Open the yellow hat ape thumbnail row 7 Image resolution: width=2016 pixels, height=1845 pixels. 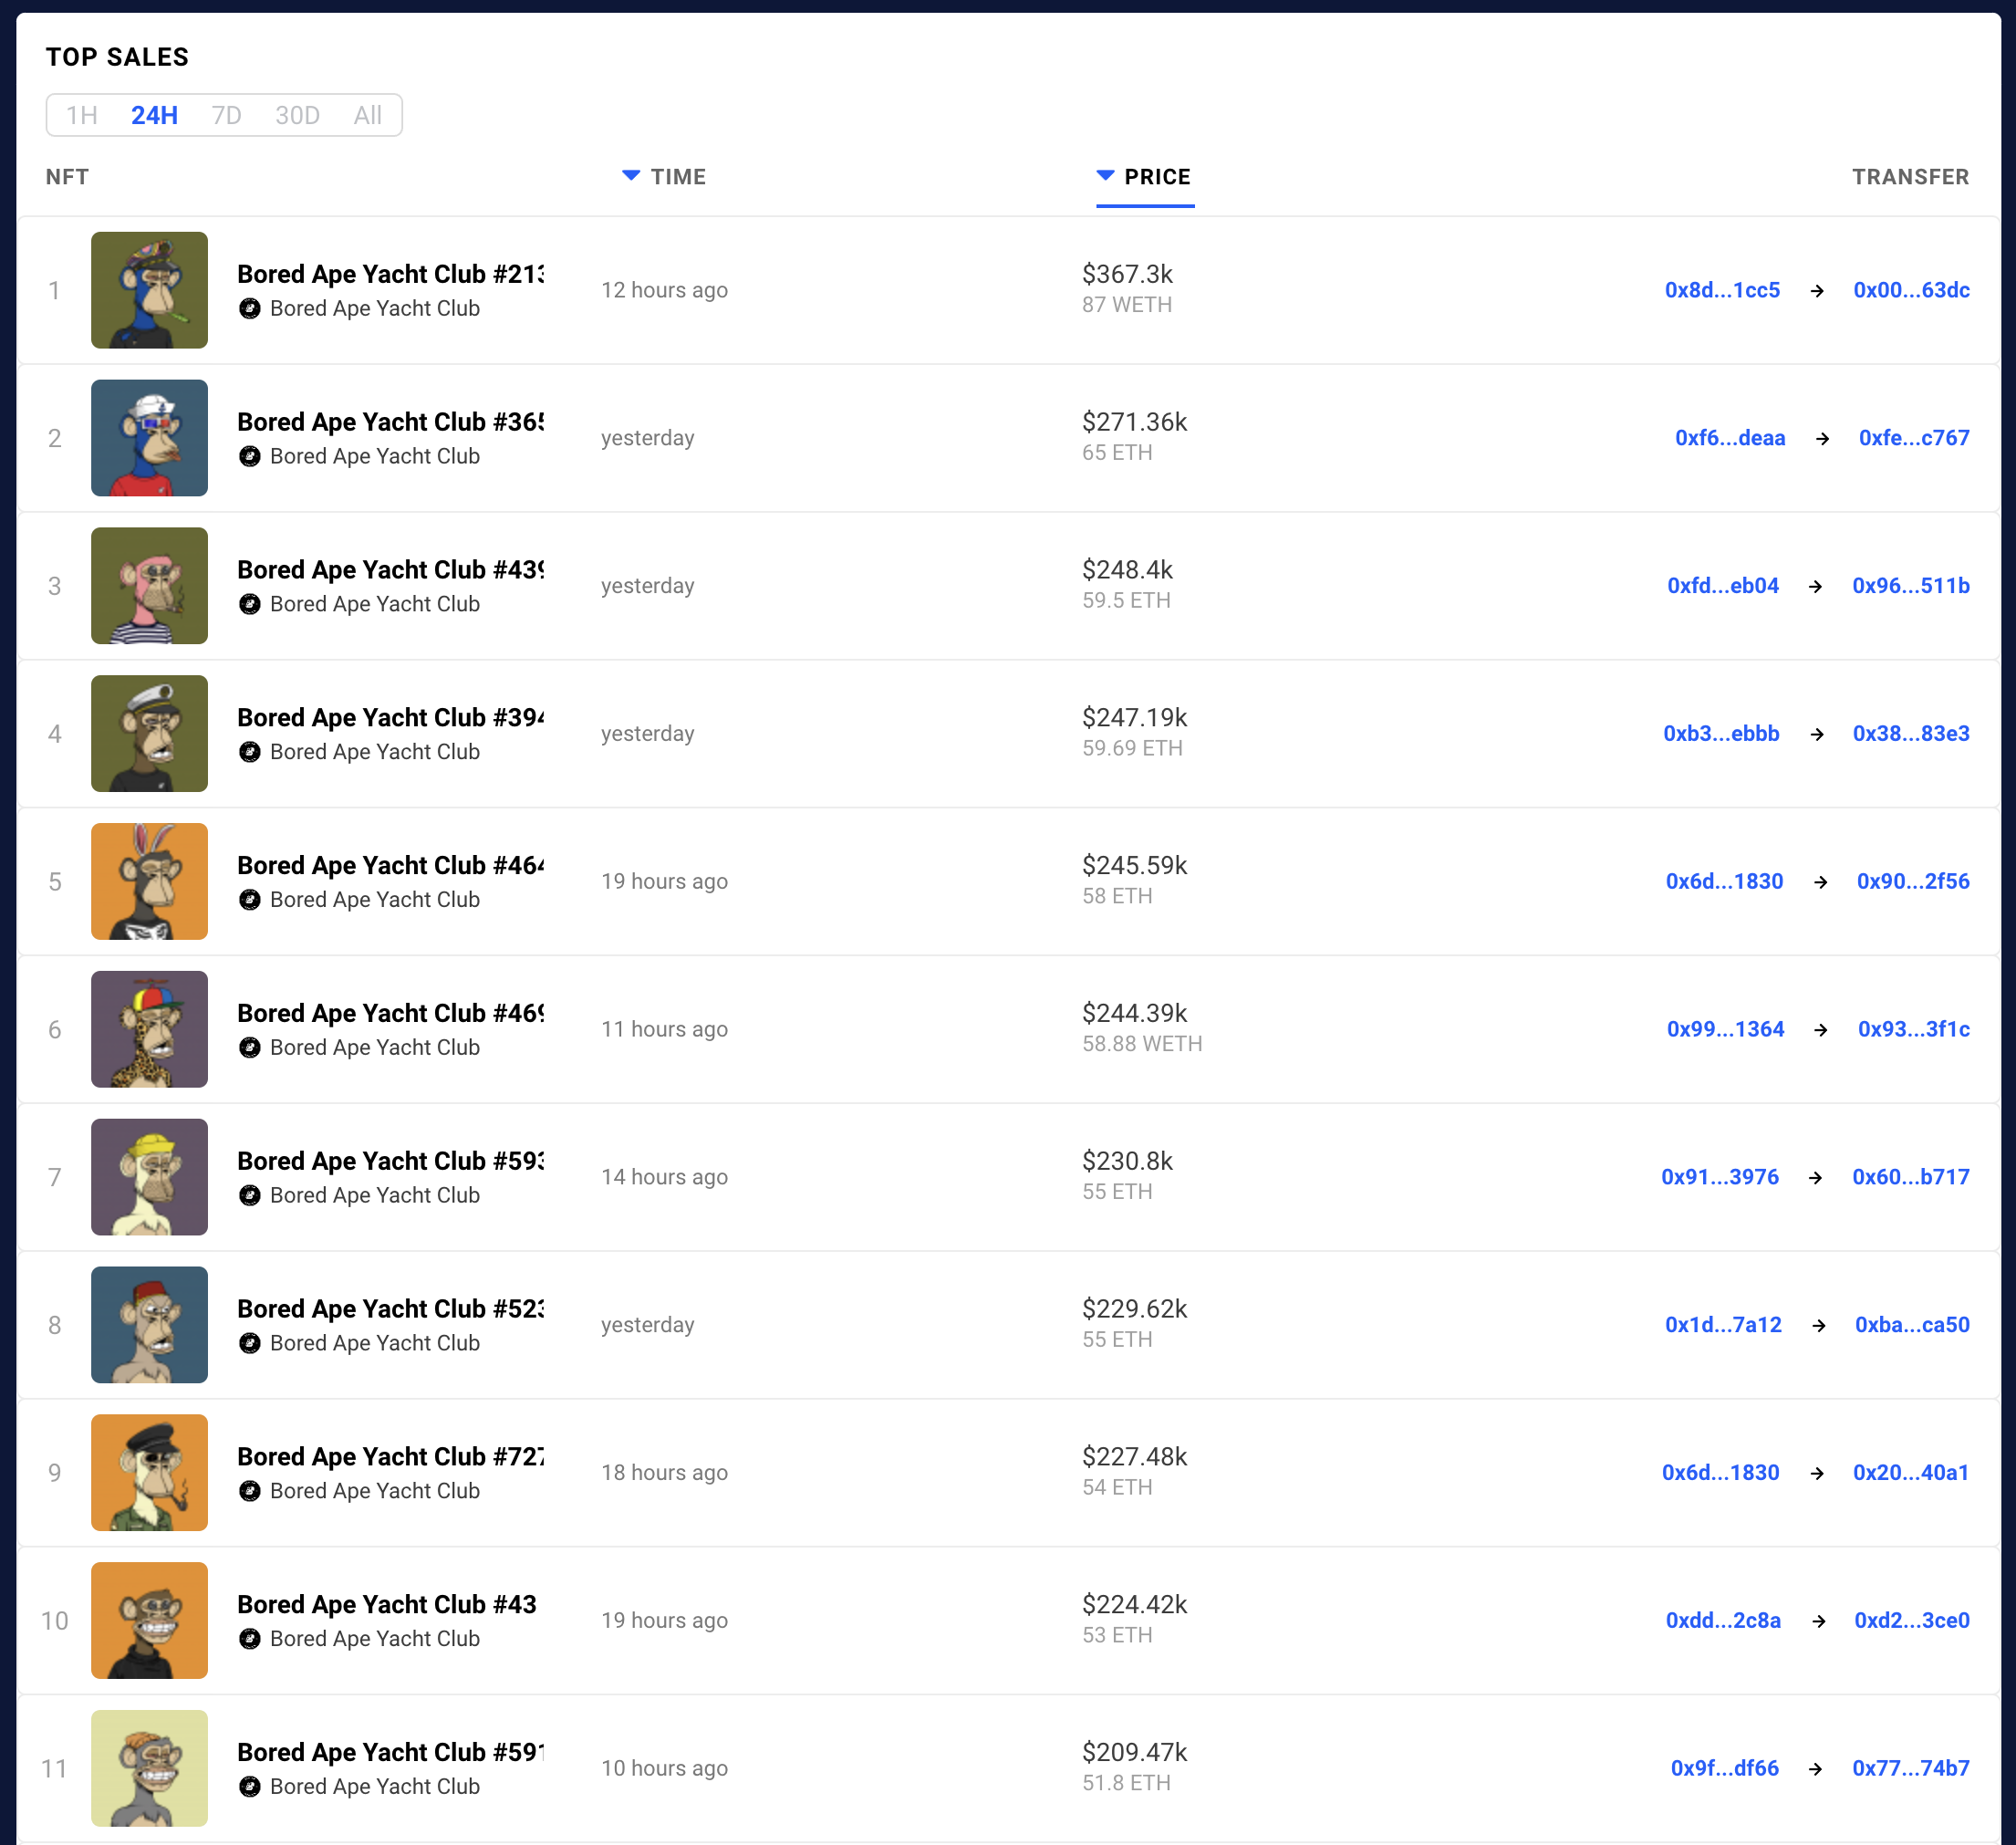pos(149,1177)
